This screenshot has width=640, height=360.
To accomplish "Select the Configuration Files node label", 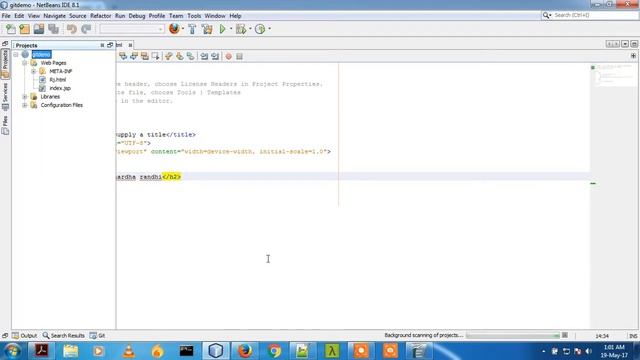I will [62, 105].
